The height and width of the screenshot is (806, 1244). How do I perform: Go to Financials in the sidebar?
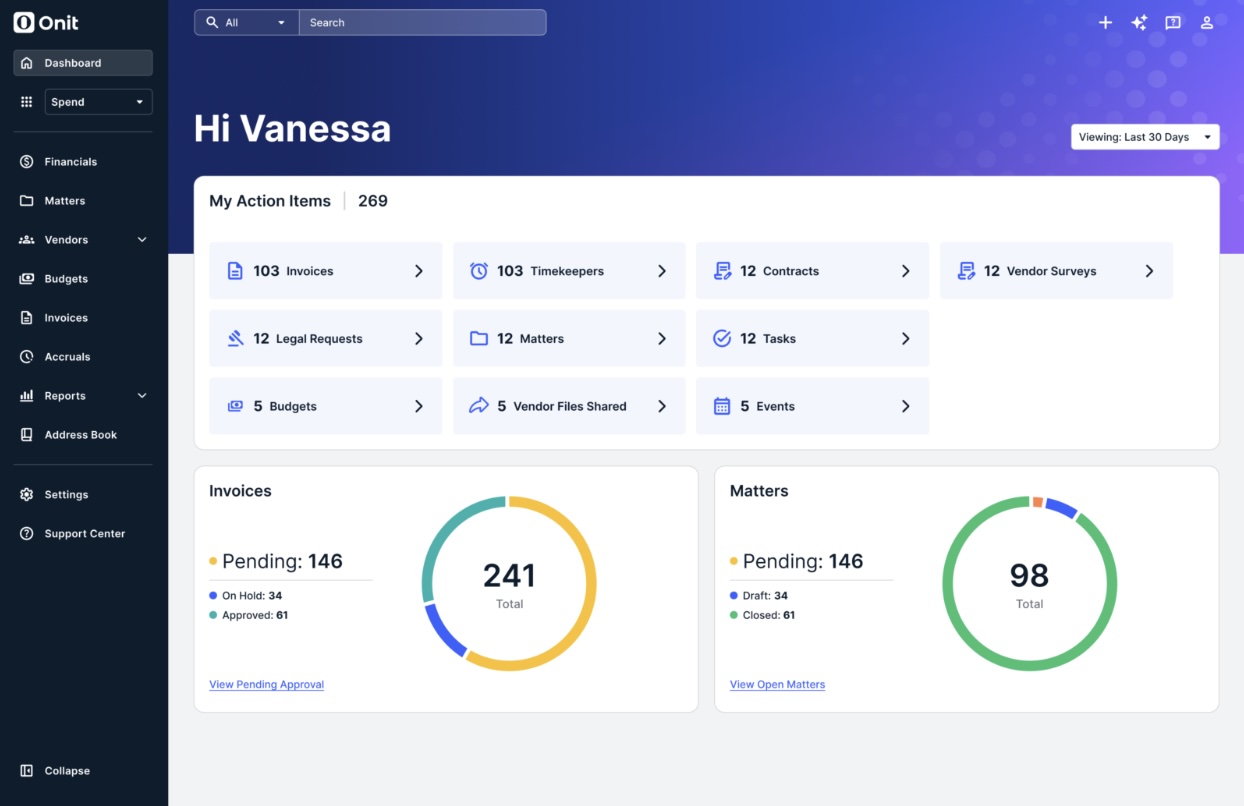coord(70,162)
